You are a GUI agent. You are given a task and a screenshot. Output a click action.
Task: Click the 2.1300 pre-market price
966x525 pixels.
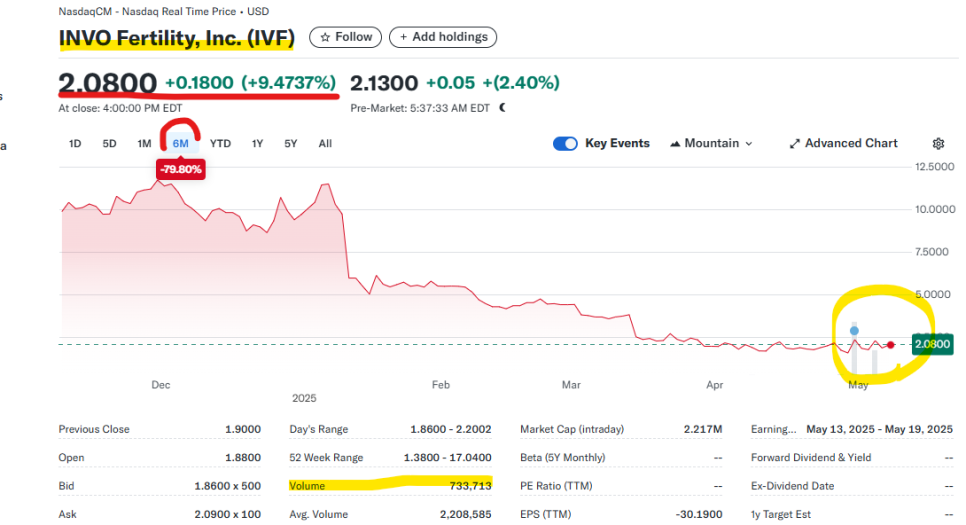coord(384,83)
